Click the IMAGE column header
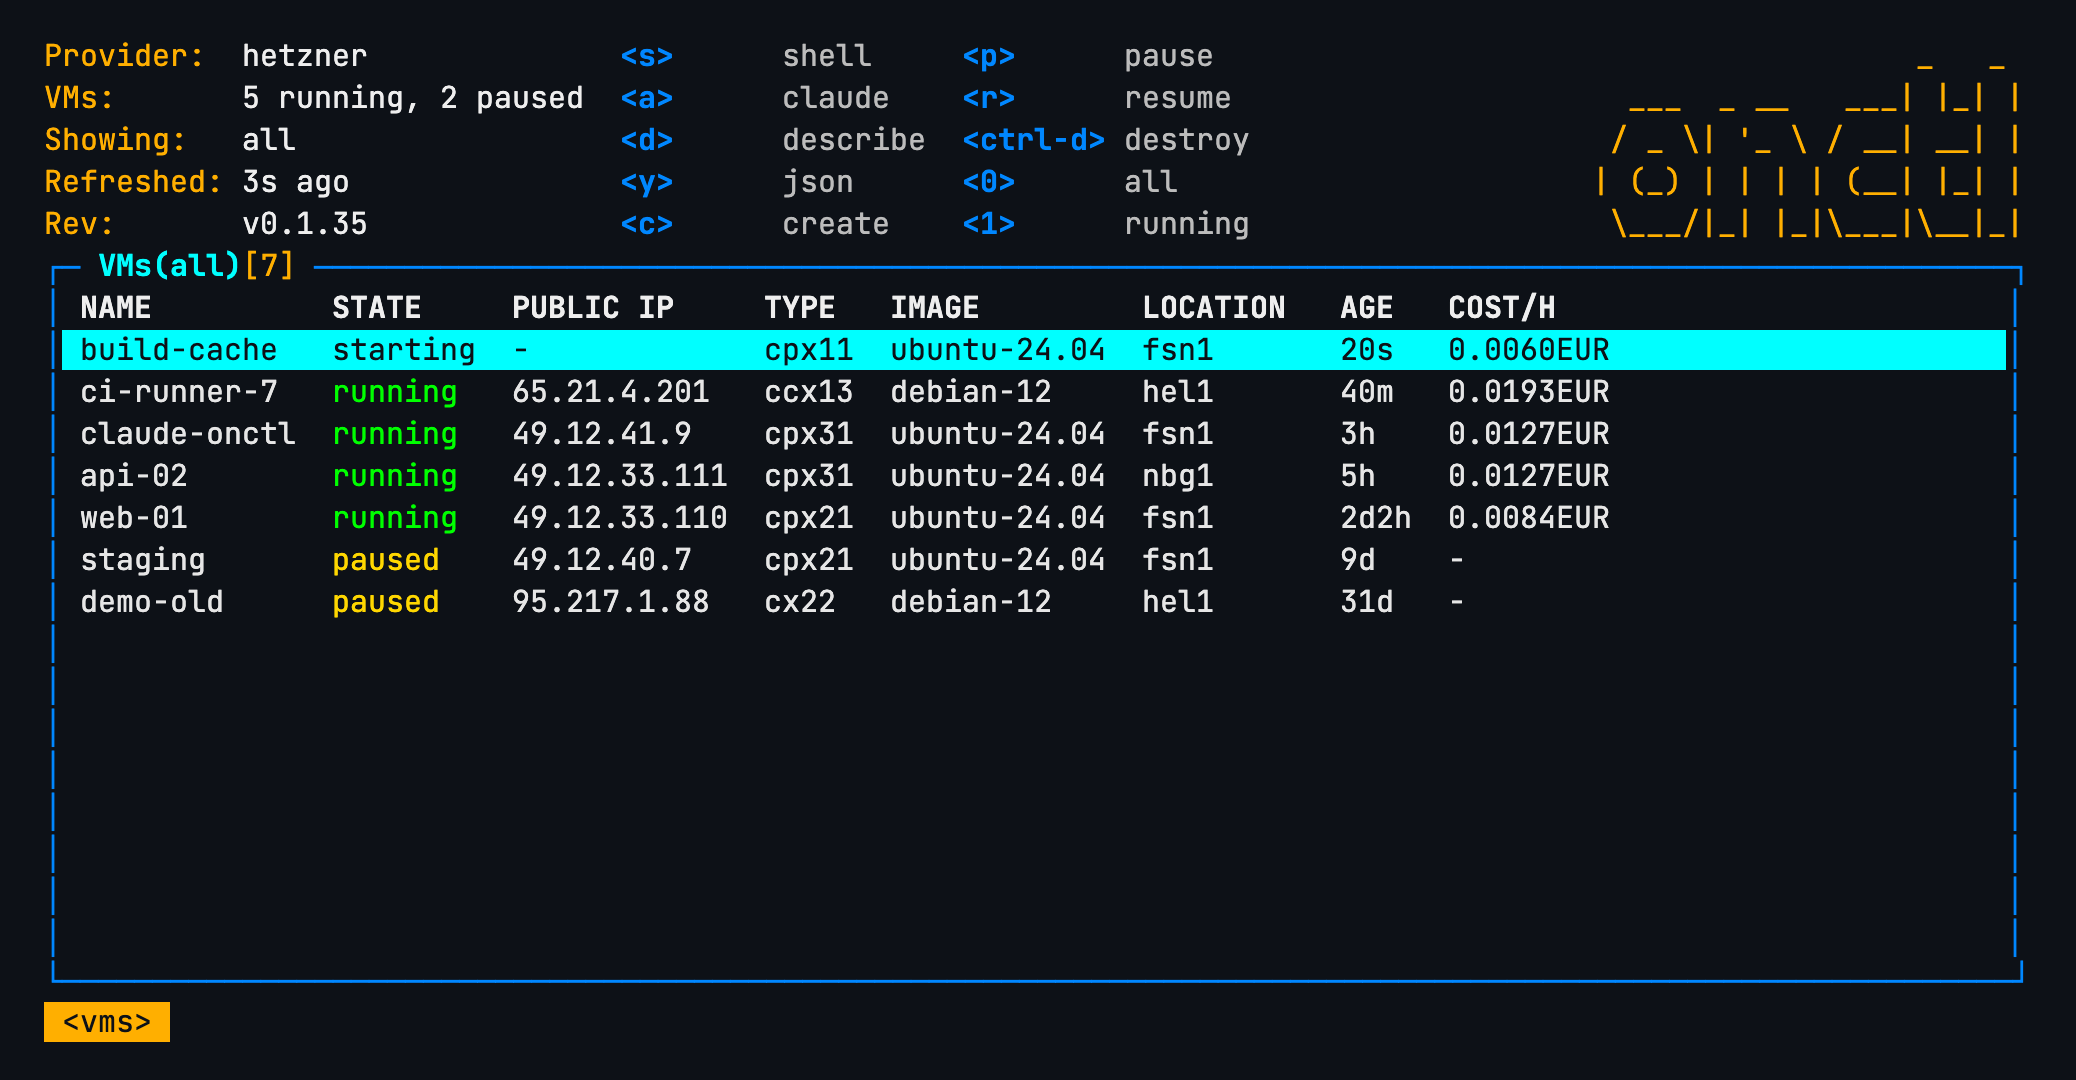The image size is (2076, 1080). [934, 308]
